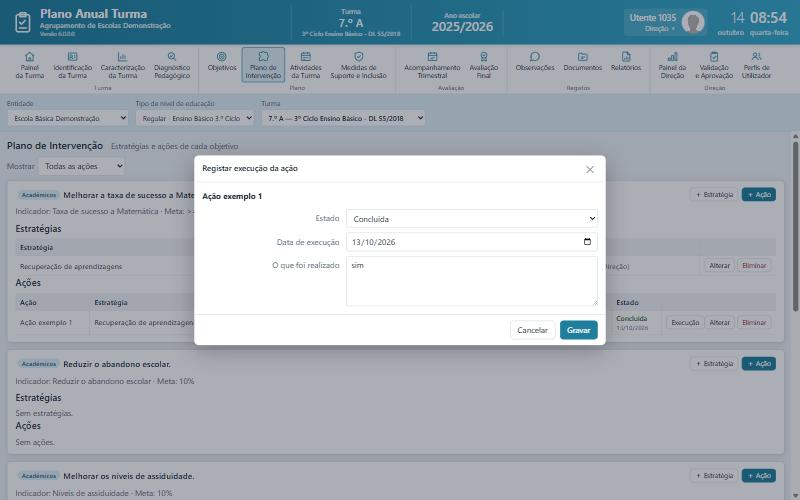Open Tipo de nível de educação dropdown

195,118
